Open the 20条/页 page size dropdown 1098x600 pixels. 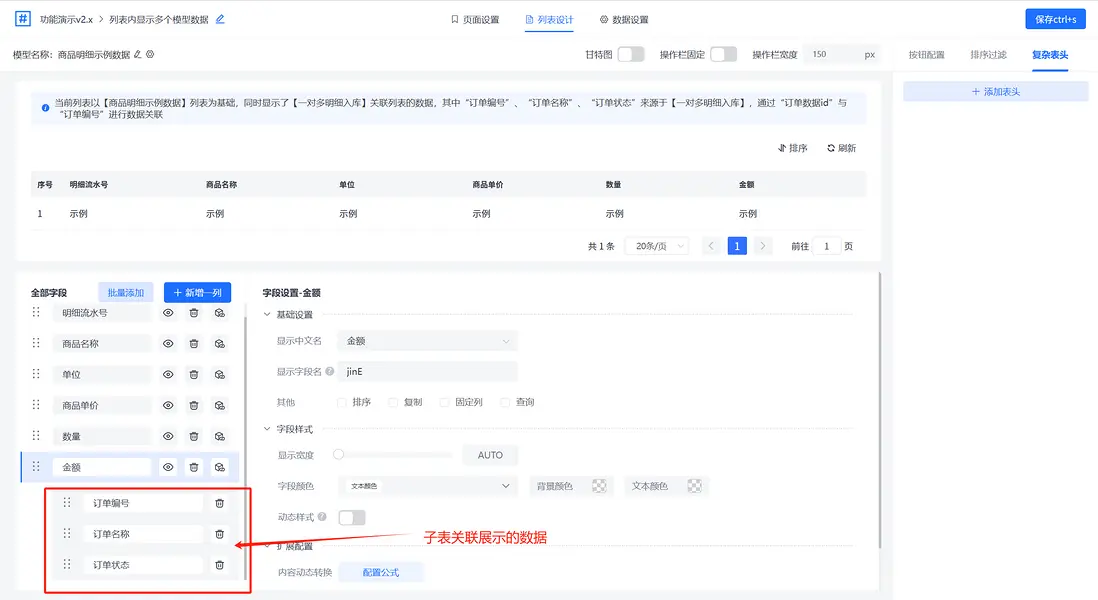pyautogui.click(x=658, y=246)
